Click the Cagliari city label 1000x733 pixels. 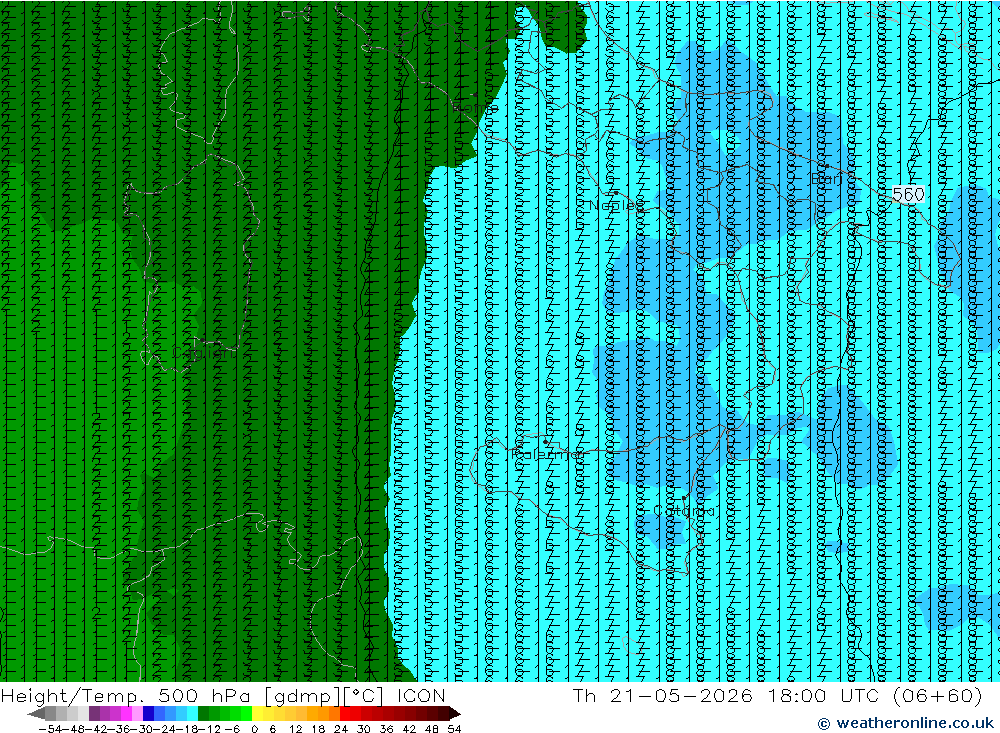click(x=203, y=353)
